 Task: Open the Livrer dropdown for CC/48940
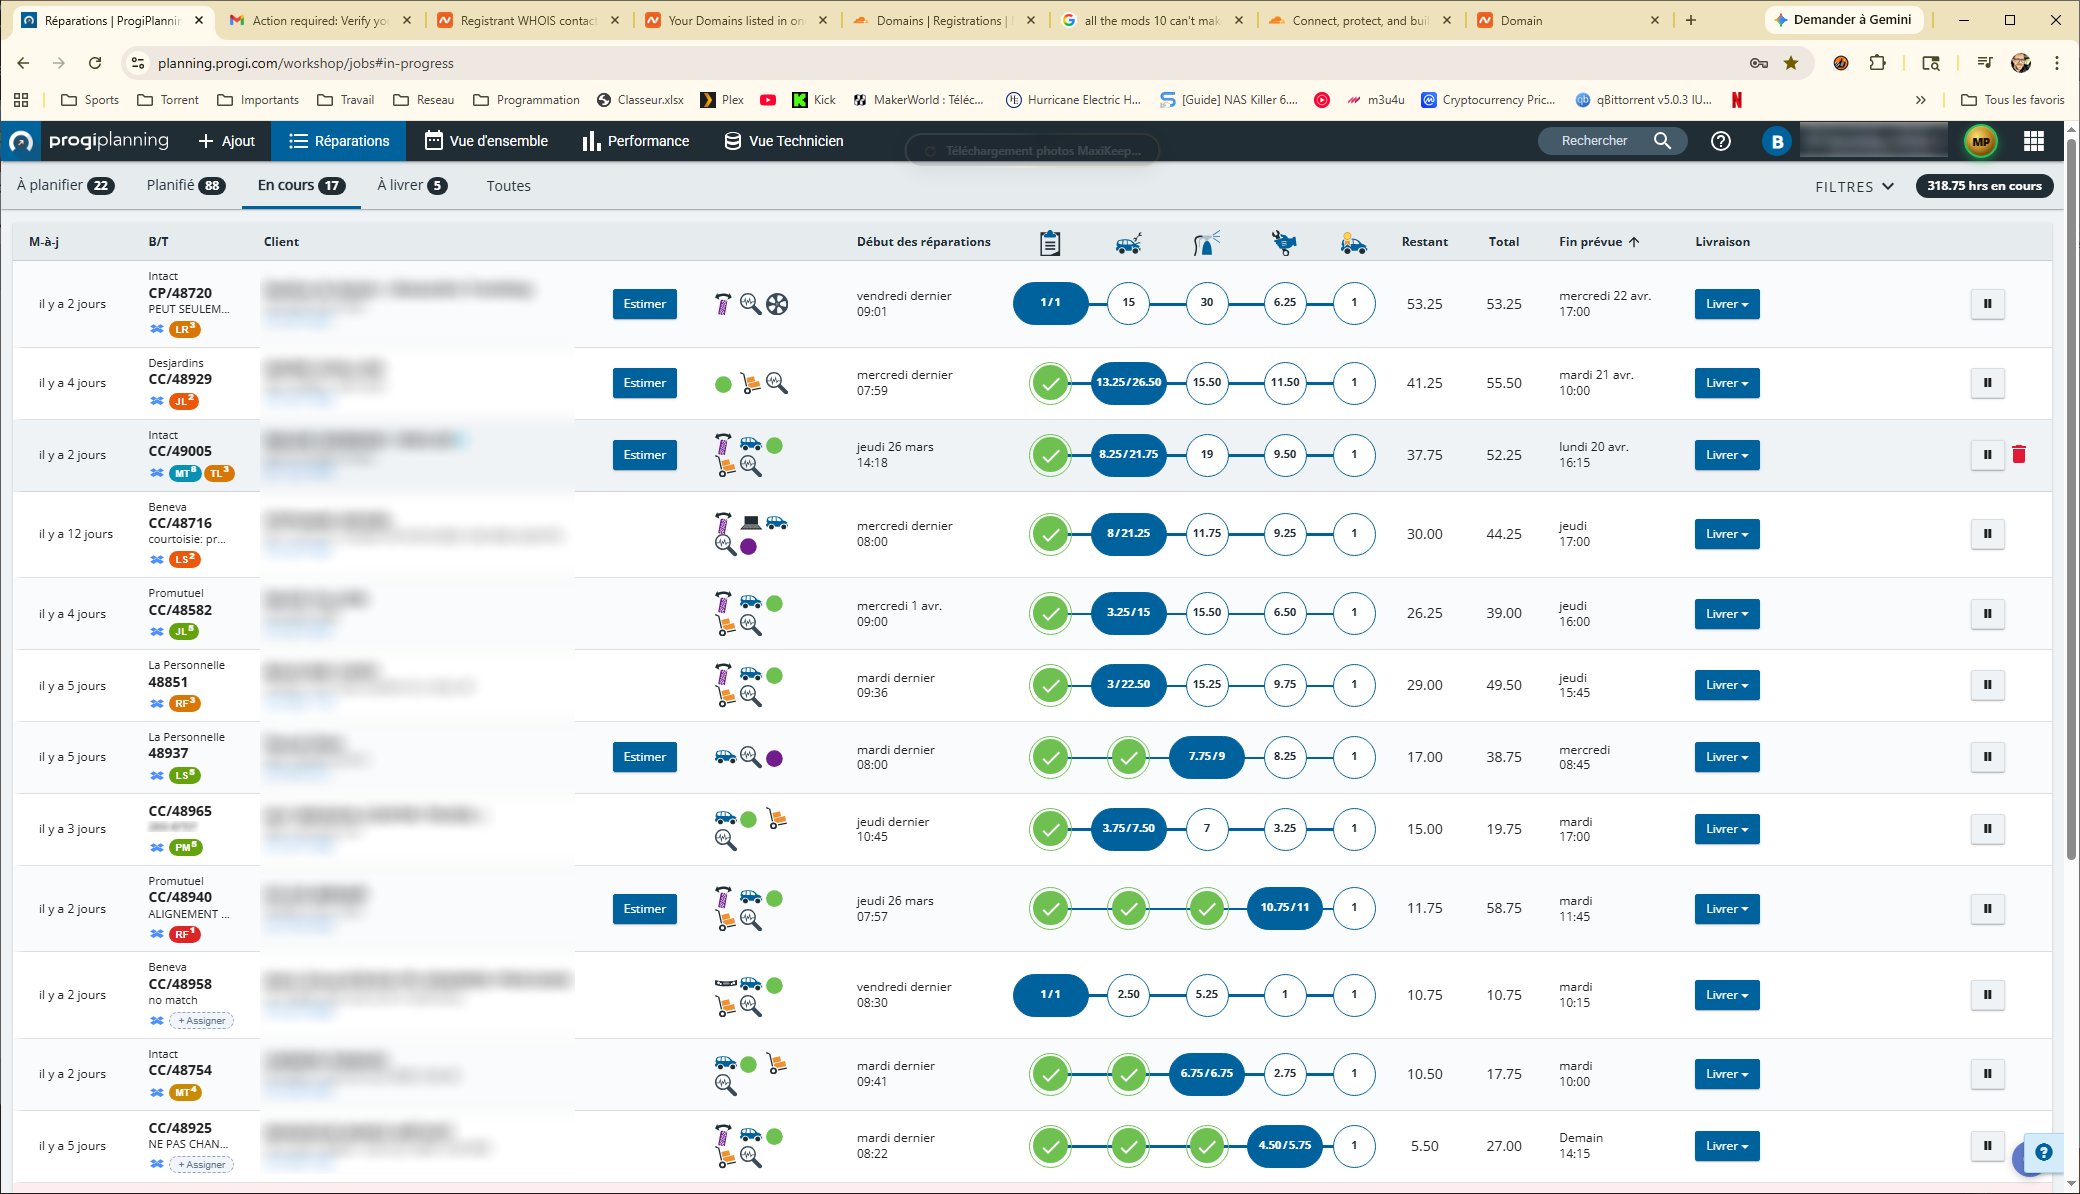[x=1726, y=909]
